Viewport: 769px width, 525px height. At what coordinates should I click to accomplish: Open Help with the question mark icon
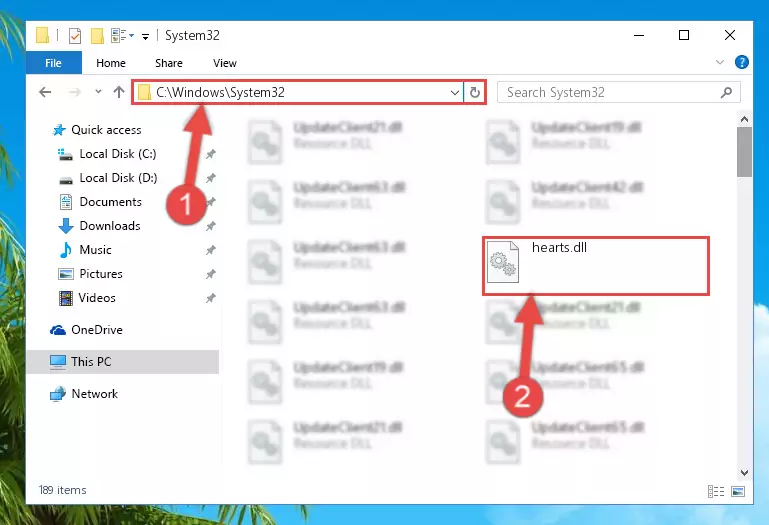(742, 62)
